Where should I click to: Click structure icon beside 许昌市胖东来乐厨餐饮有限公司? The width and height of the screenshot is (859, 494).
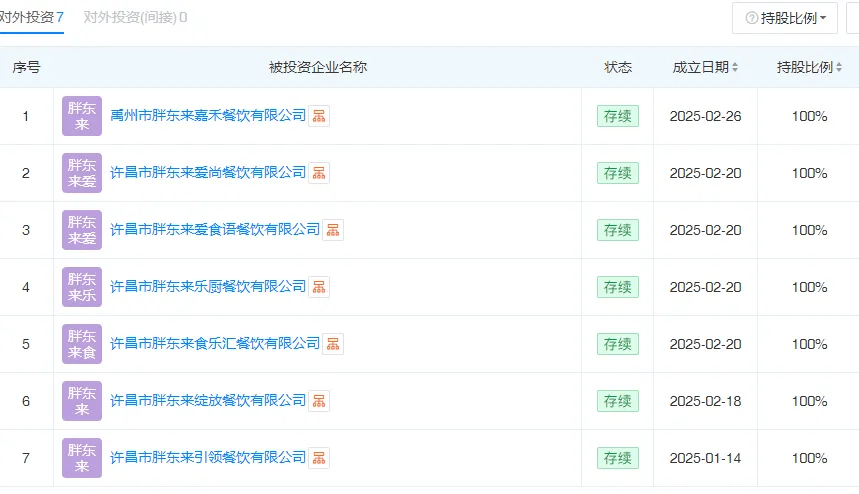tap(319, 287)
